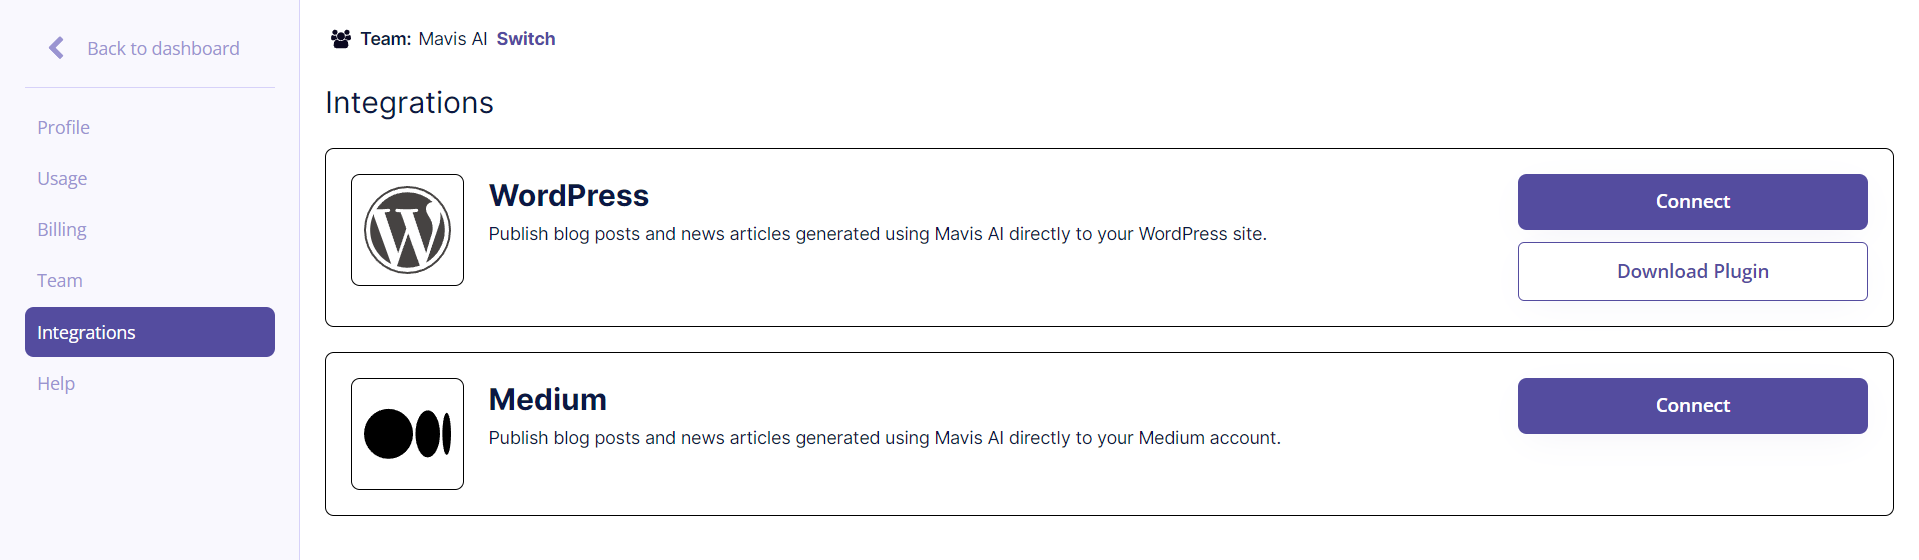Viewport: 1919px width, 560px height.
Task: Connect the WordPress integration
Action: (1692, 202)
